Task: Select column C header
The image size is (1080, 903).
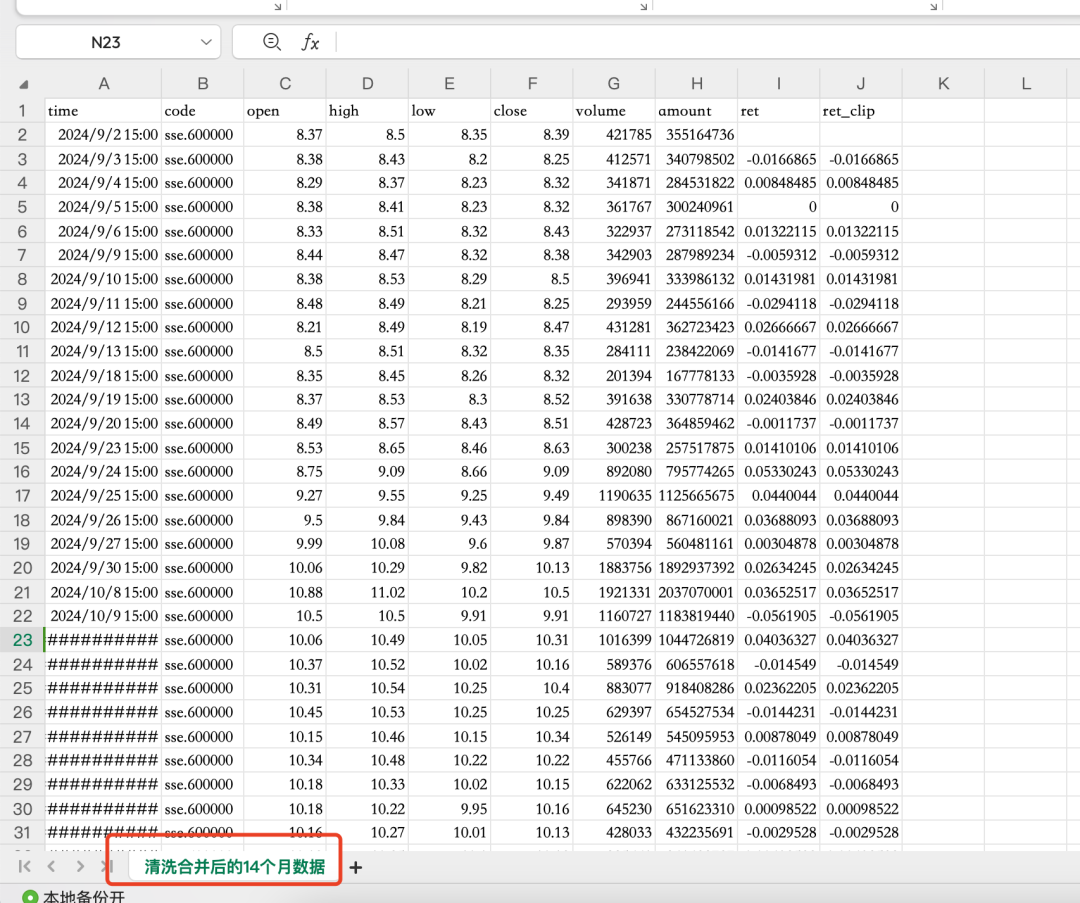Action: click(284, 84)
